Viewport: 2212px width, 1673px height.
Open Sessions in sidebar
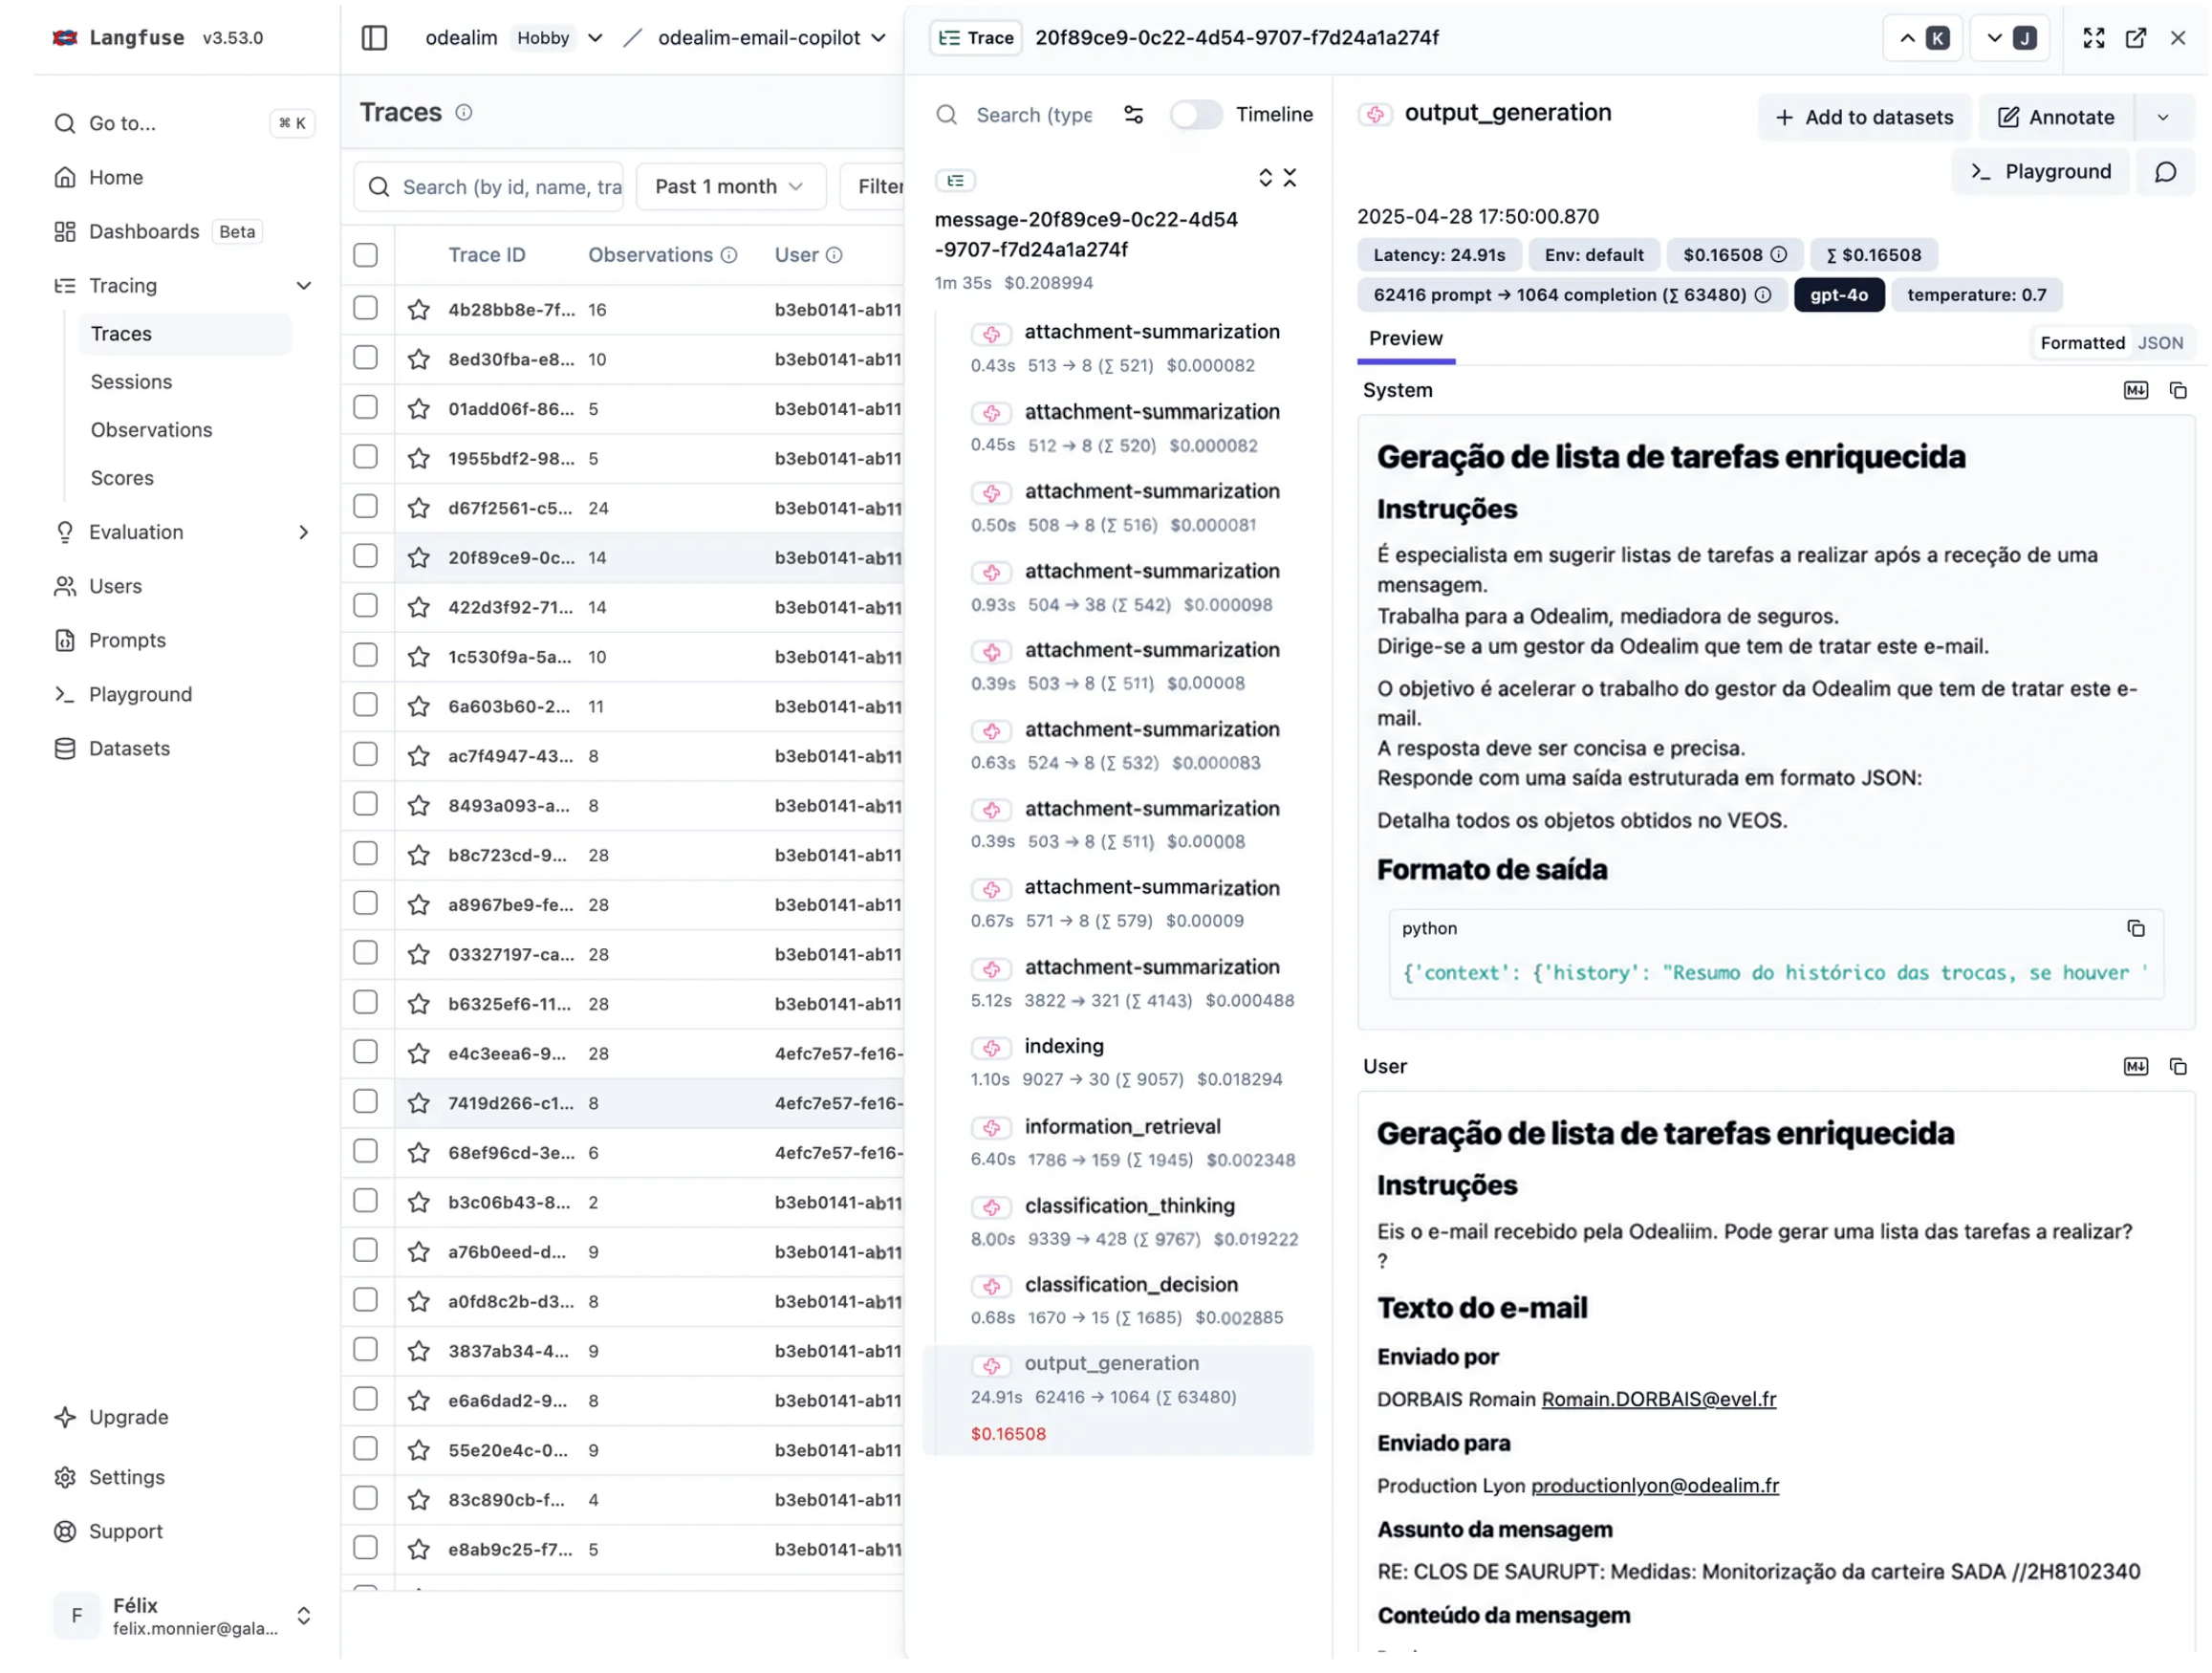131,382
